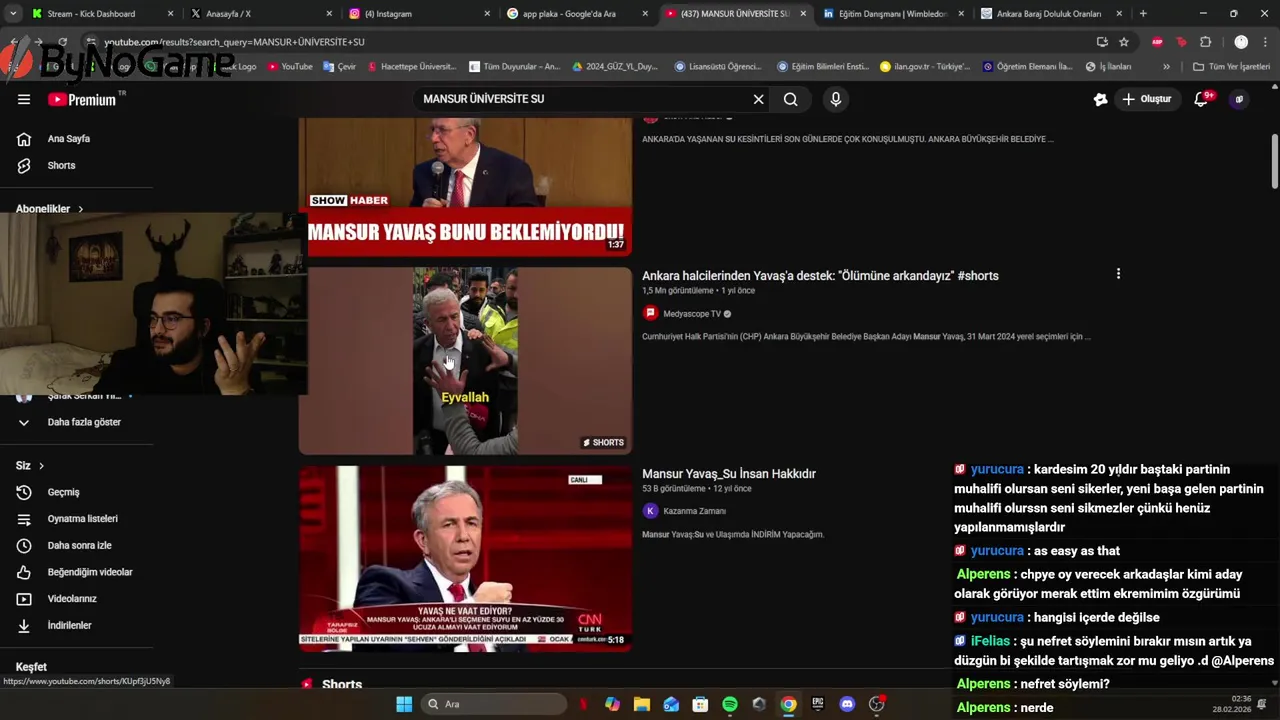Open File Explorer from the taskbar
This screenshot has width=1280, height=720.
point(642,704)
